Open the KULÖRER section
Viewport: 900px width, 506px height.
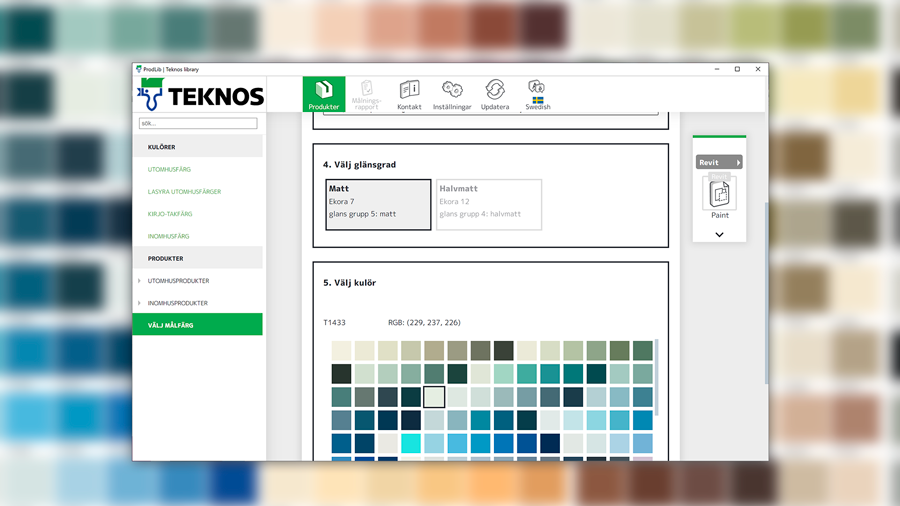tap(198, 147)
